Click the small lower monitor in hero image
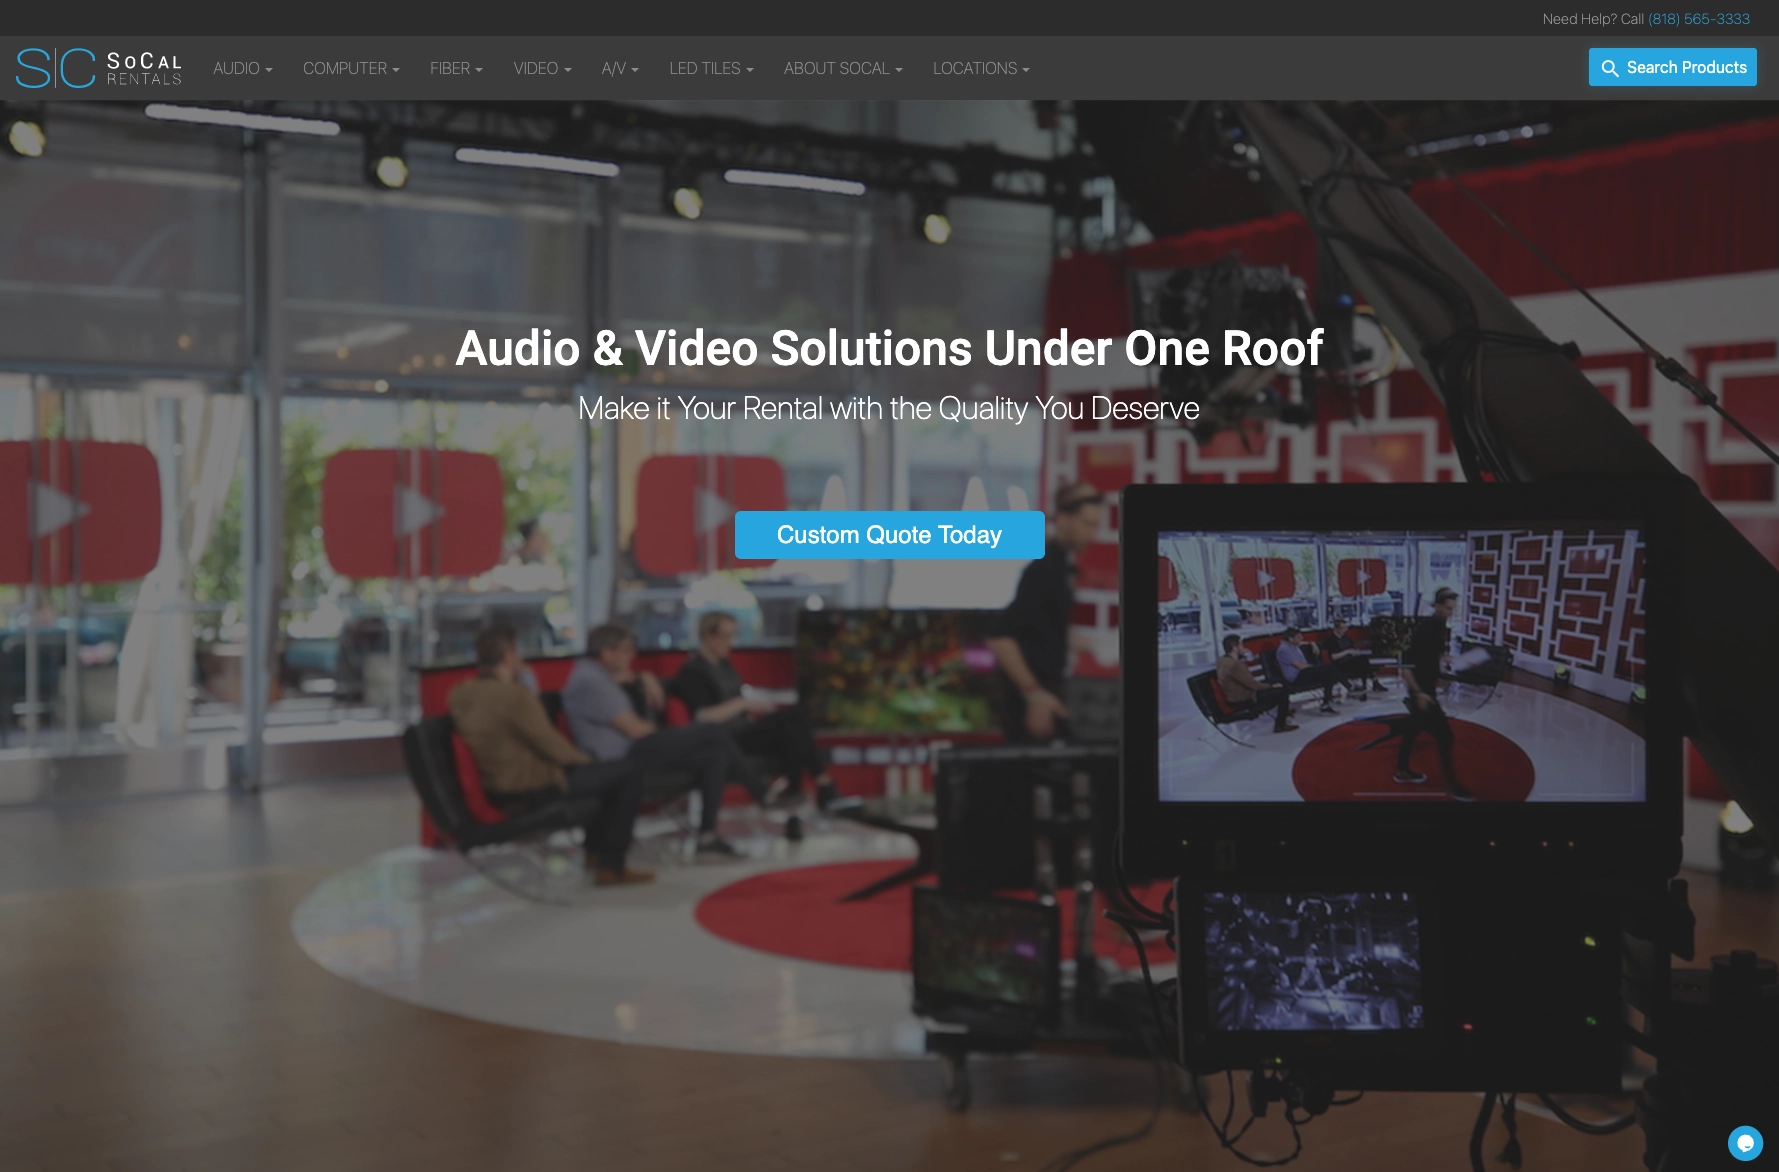 [1311, 961]
